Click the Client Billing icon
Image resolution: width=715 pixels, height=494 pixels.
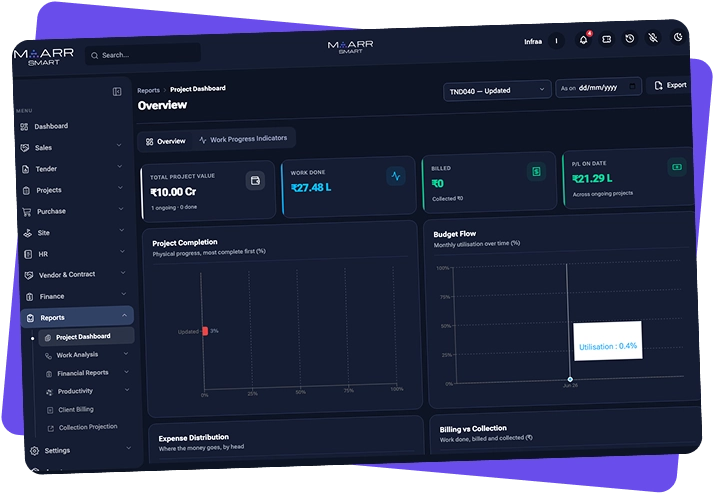pyautogui.click(x=50, y=410)
